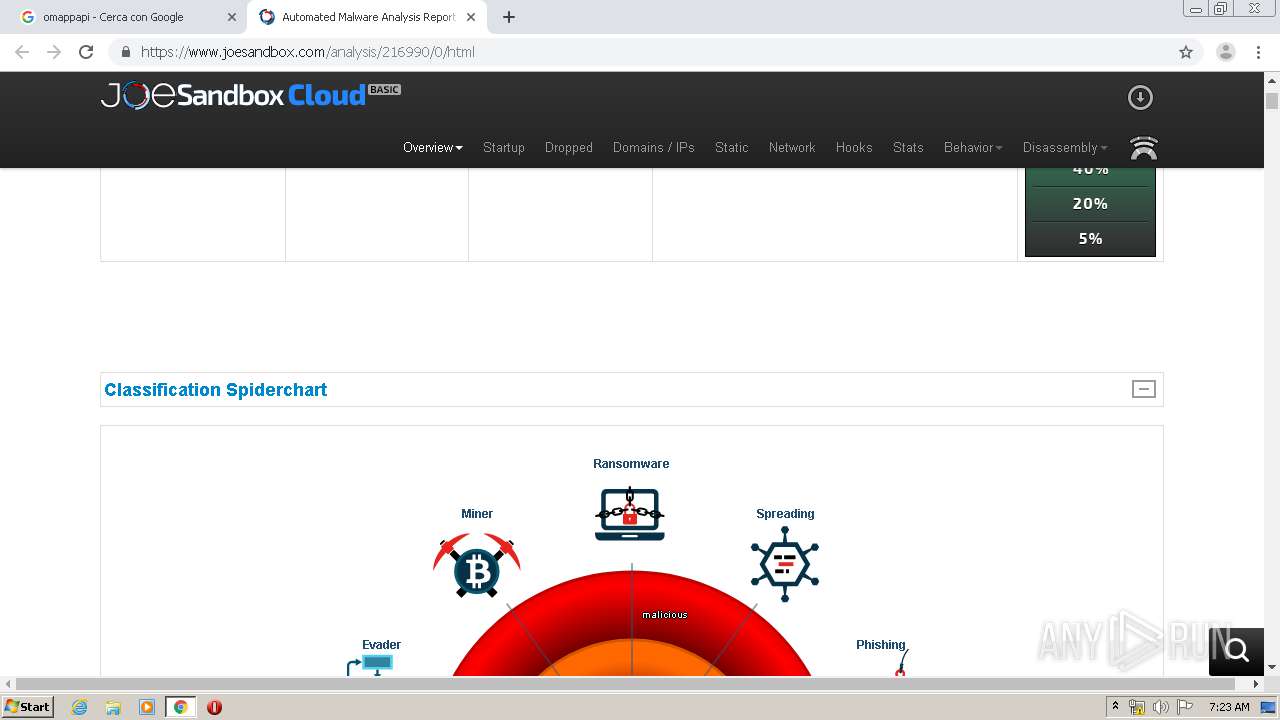Screen dimensions: 1280x720
Task: Click the horizontal scrollbar track
Action: (630, 684)
